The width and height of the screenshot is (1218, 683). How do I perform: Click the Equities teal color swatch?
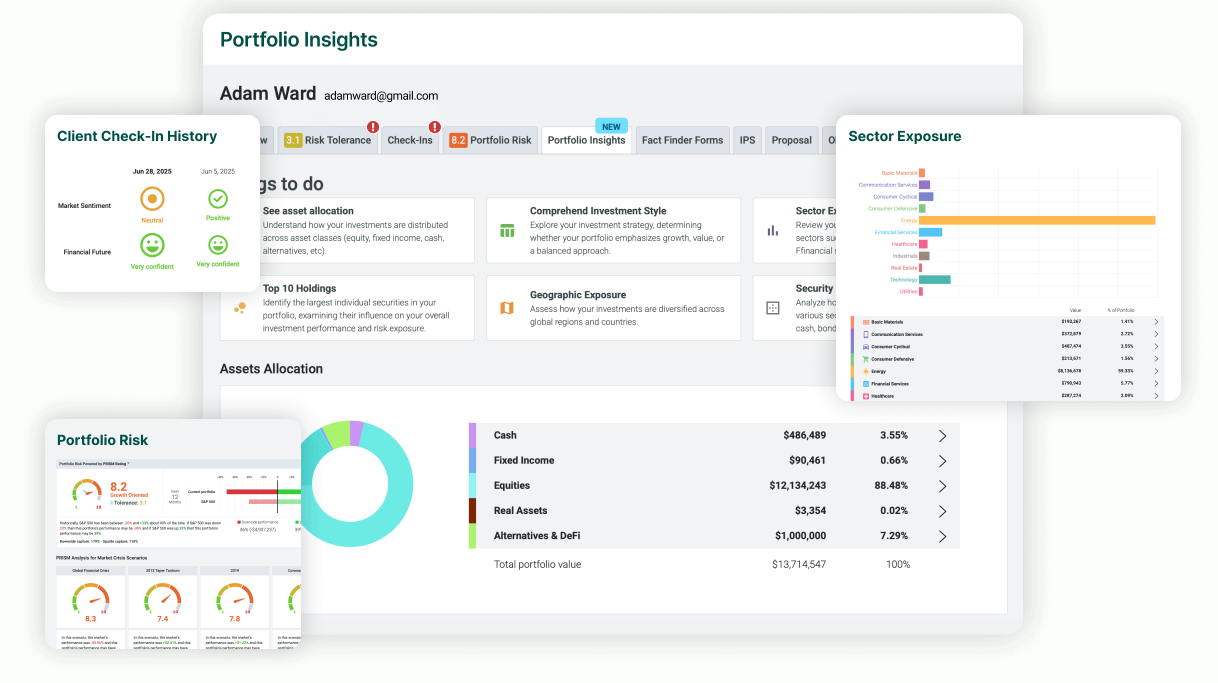tap(472, 485)
